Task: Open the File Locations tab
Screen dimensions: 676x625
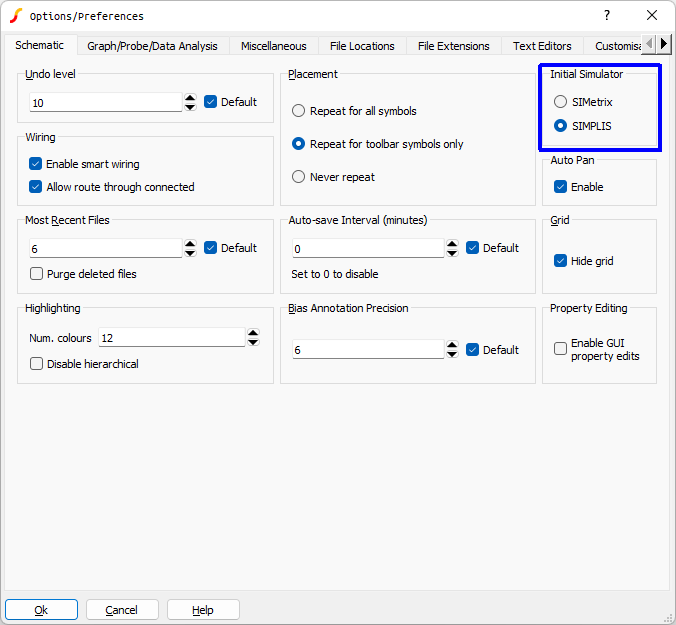Action: tap(362, 46)
